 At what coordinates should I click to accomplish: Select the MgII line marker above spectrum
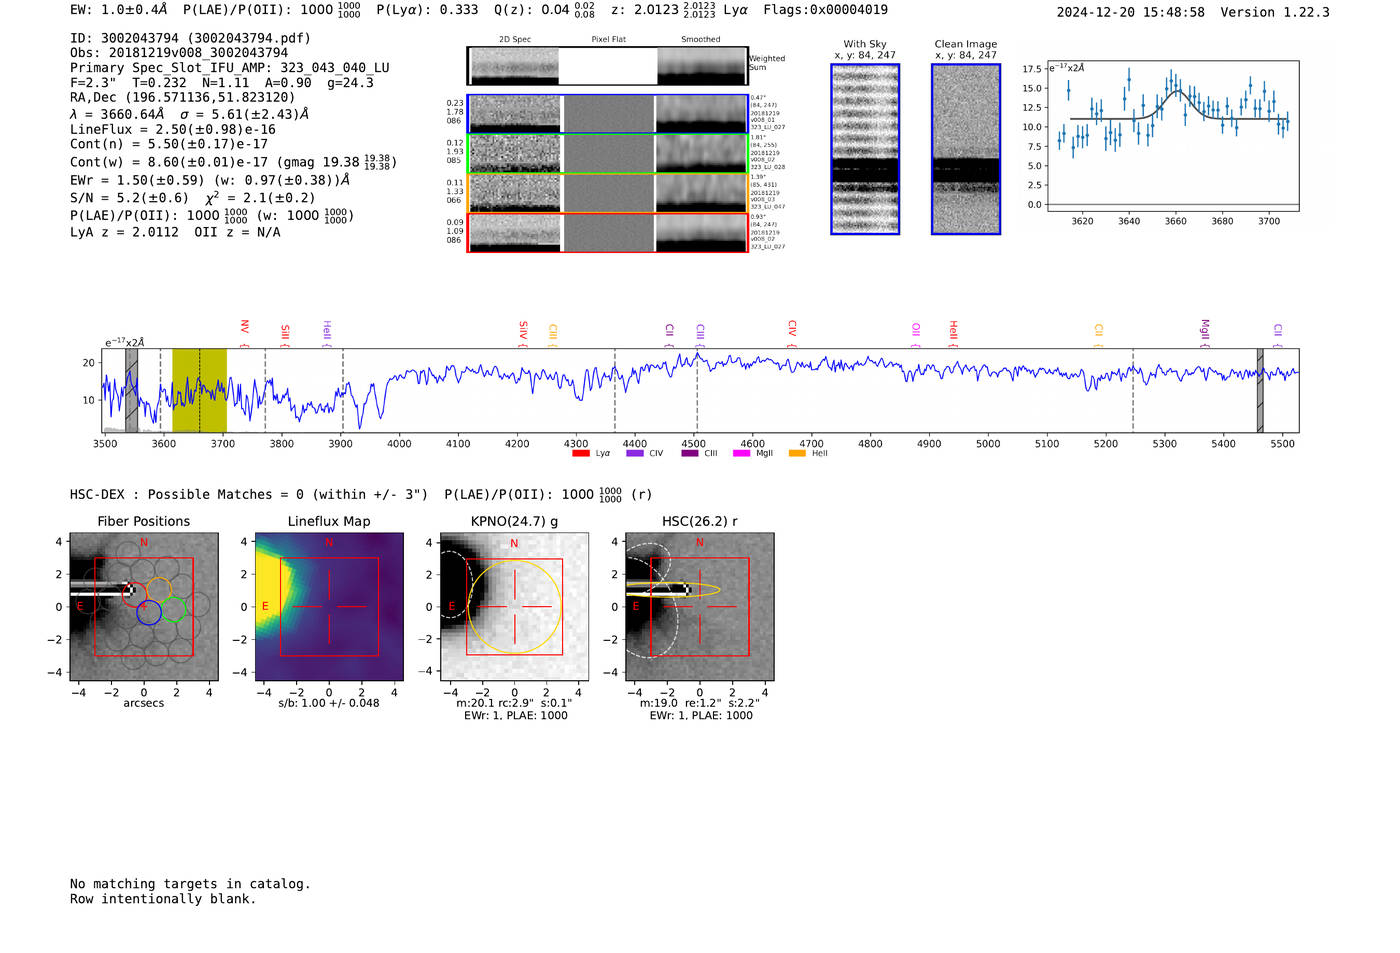tap(1205, 333)
